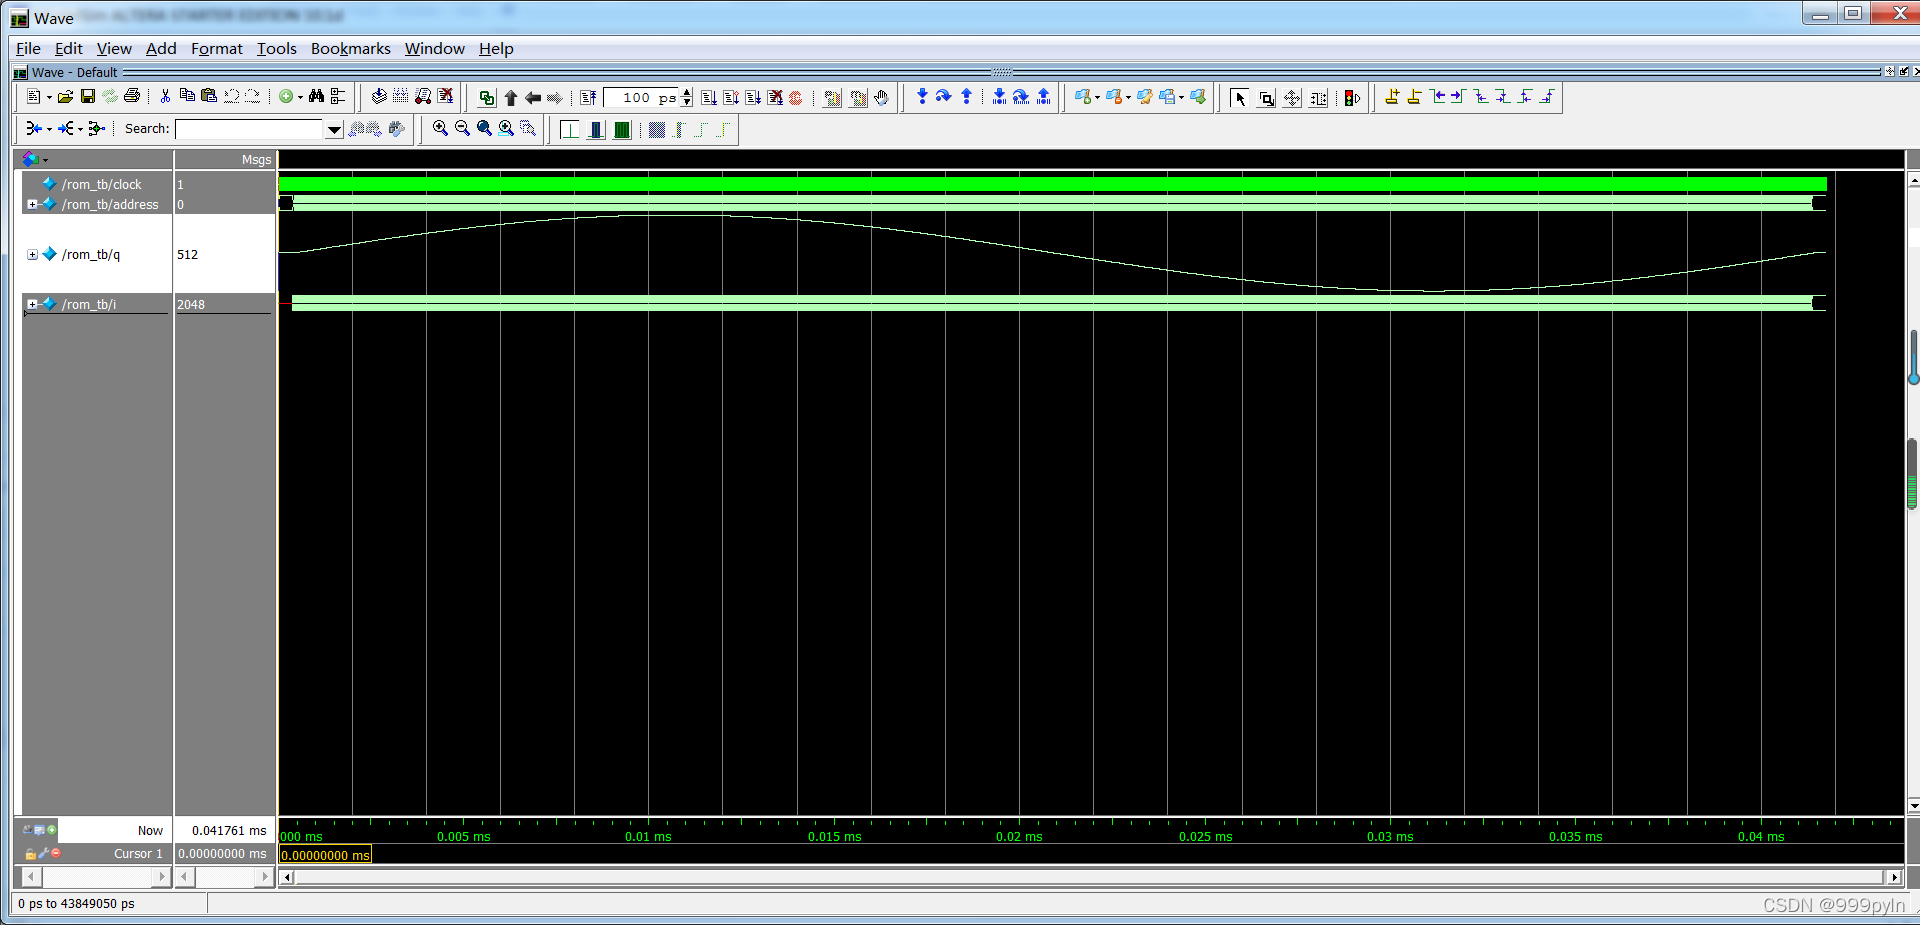Expand the /rom_tb/q signal

tap(32, 254)
